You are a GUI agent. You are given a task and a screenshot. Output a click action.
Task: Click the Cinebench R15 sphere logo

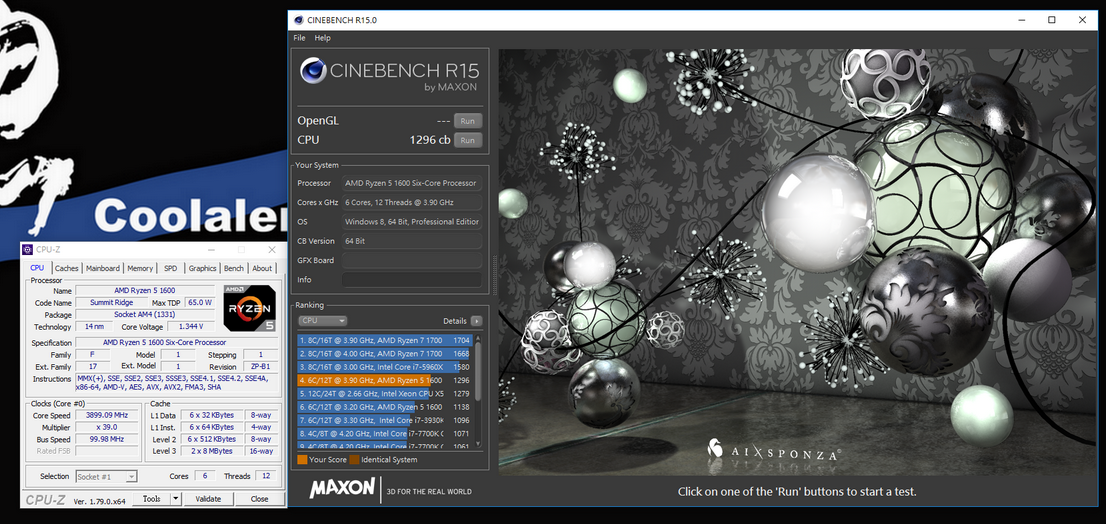(312, 71)
